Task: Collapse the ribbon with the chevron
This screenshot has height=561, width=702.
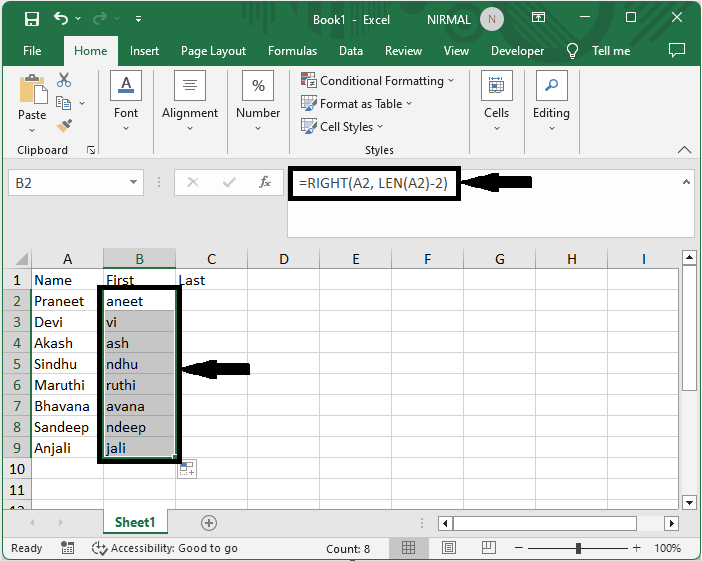Action: (x=684, y=150)
